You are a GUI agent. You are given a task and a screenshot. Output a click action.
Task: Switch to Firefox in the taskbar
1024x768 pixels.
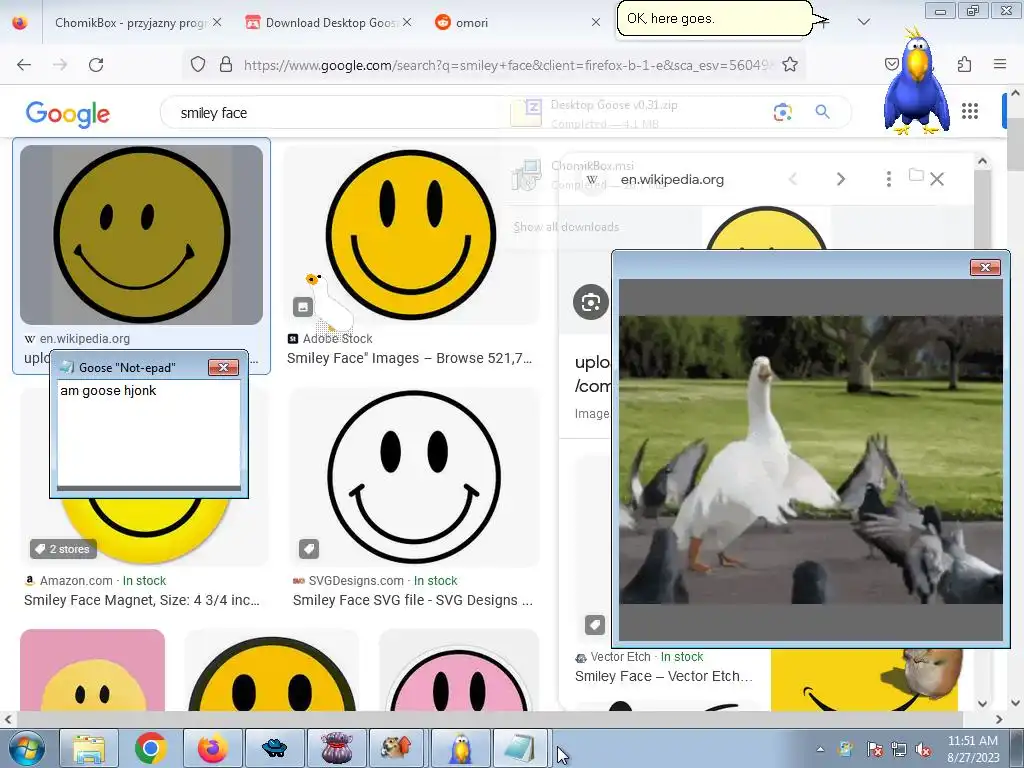pos(213,748)
